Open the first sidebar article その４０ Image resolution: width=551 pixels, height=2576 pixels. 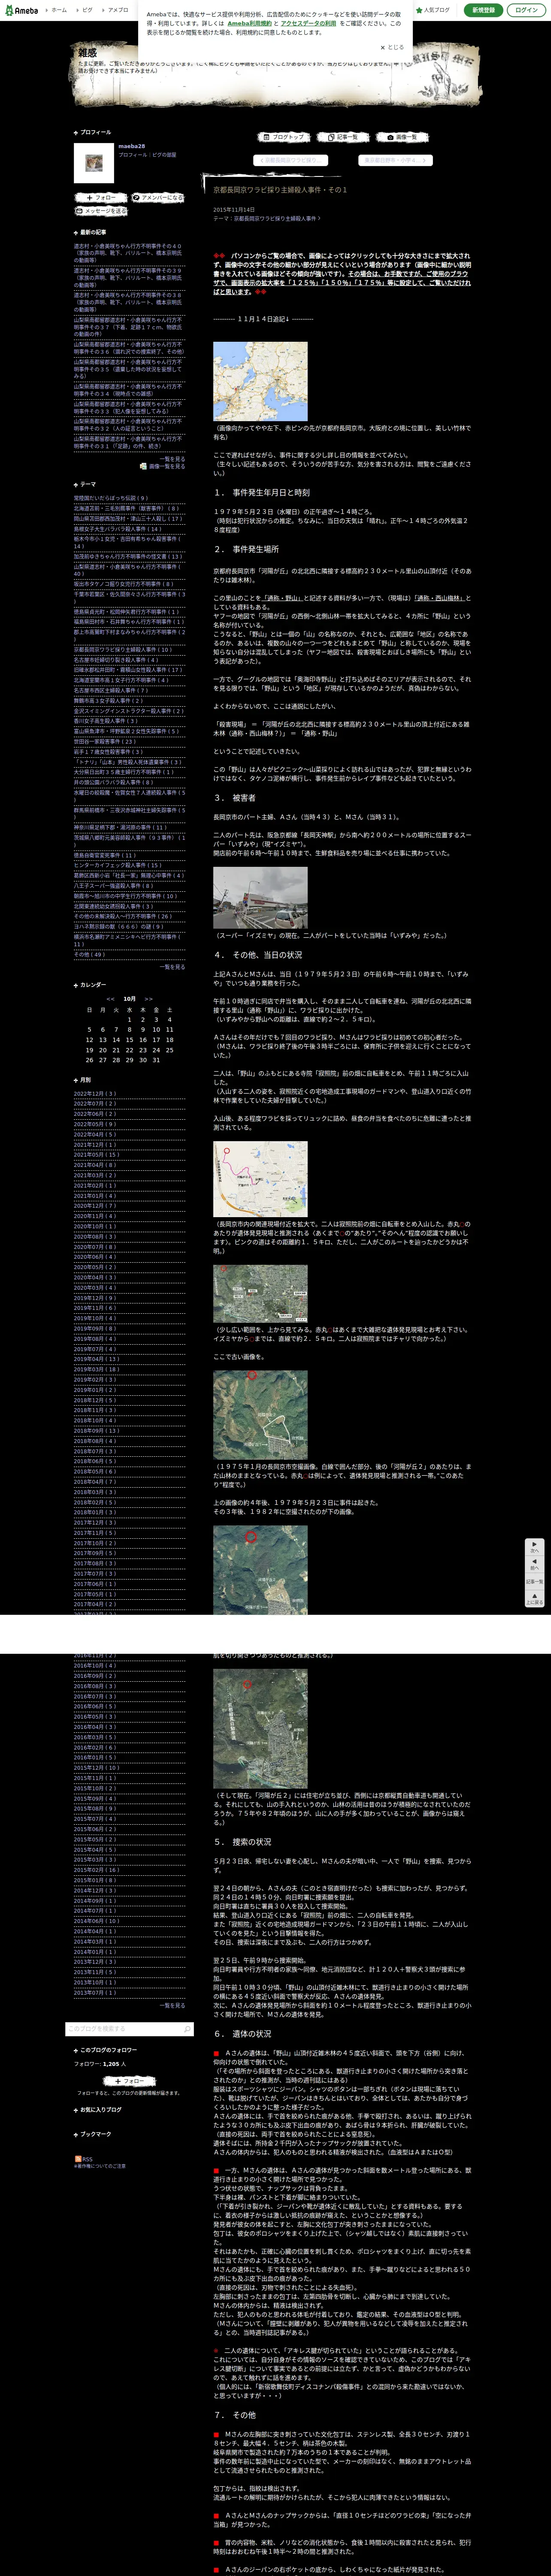tap(127, 253)
